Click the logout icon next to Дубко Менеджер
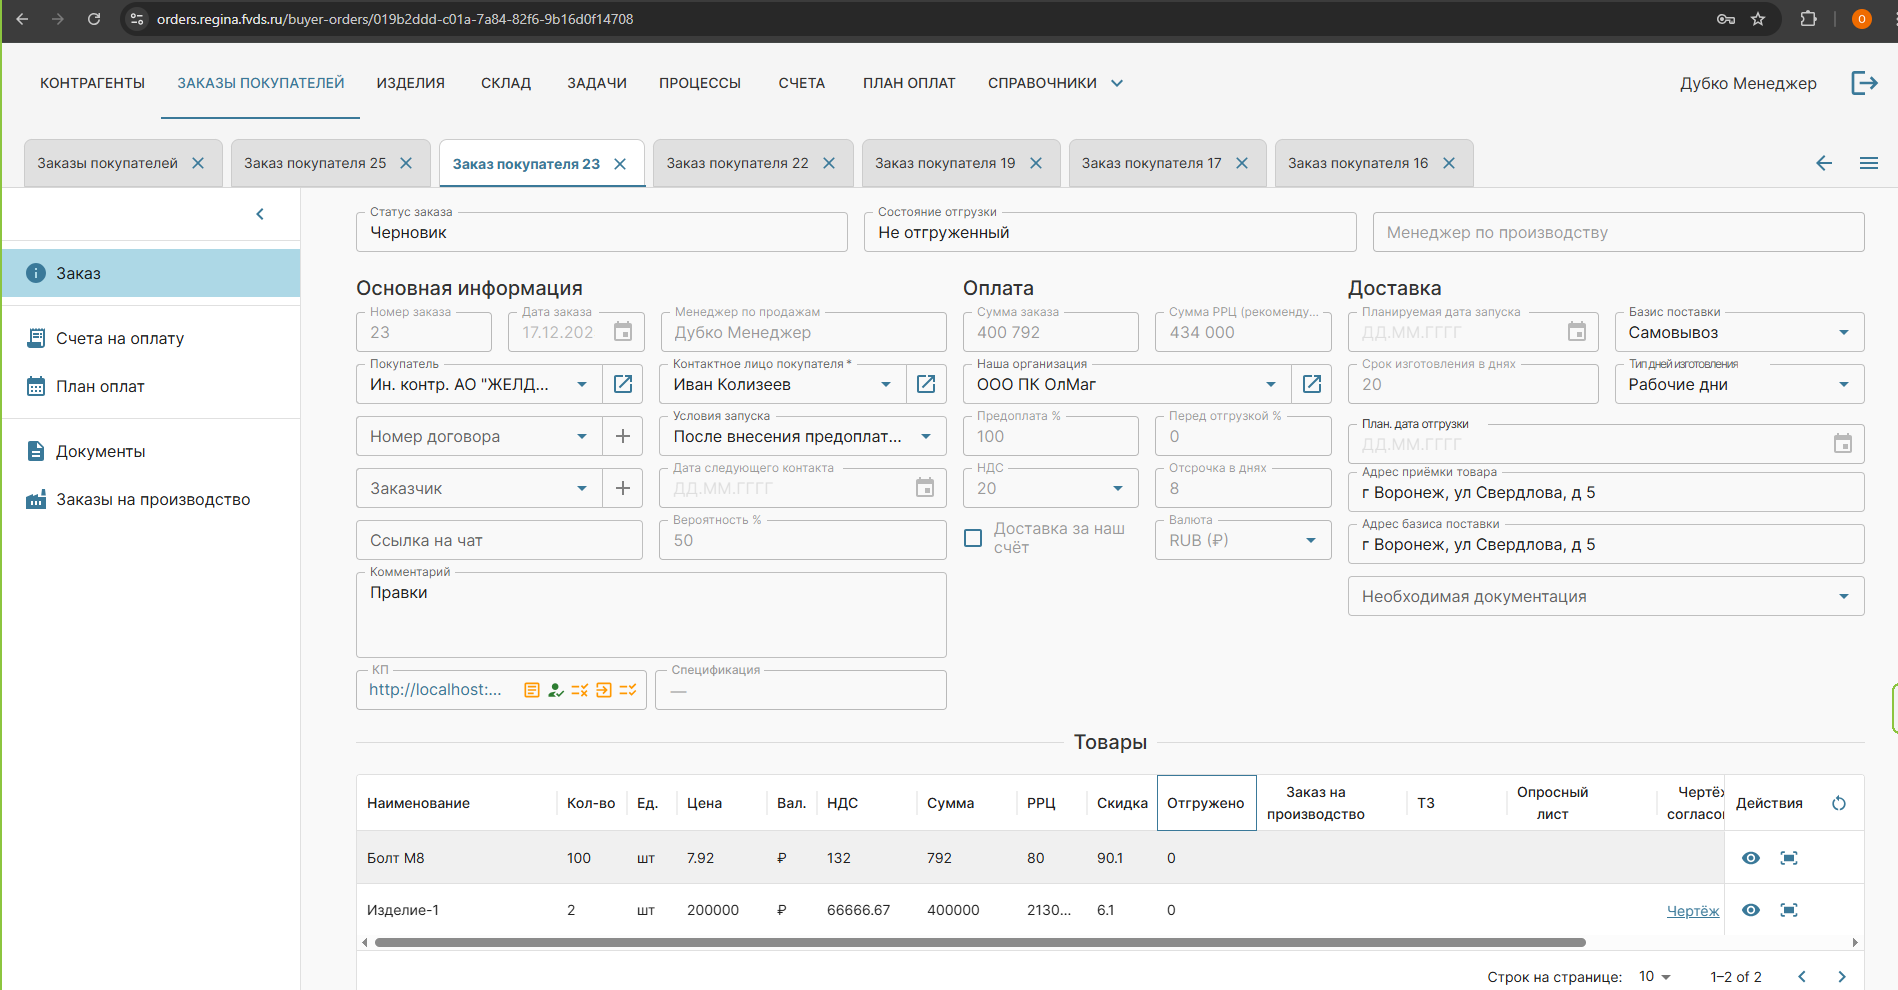Image resolution: width=1898 pixels, height=990 pixels. (1864, 83)
